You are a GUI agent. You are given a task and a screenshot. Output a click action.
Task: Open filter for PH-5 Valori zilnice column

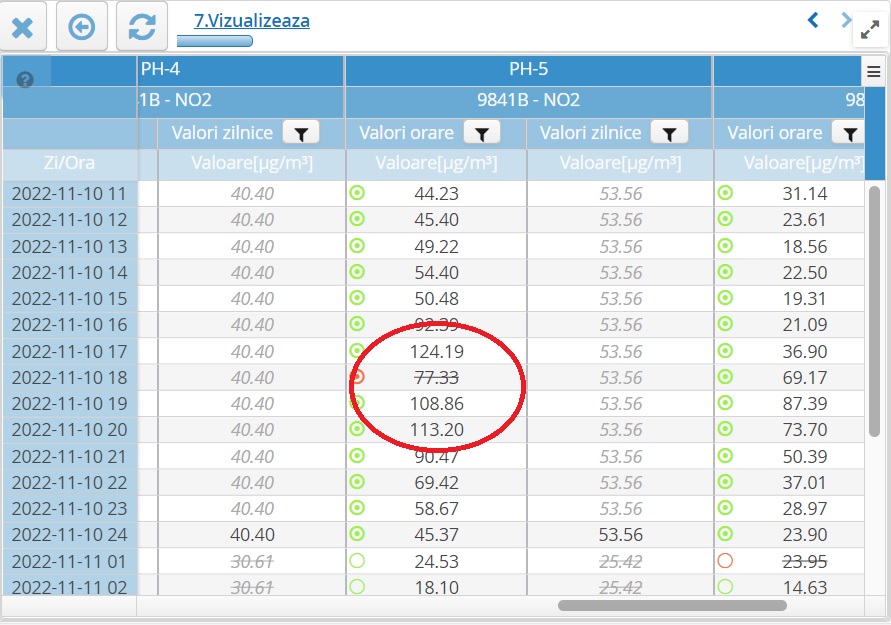tap(669, 133)
